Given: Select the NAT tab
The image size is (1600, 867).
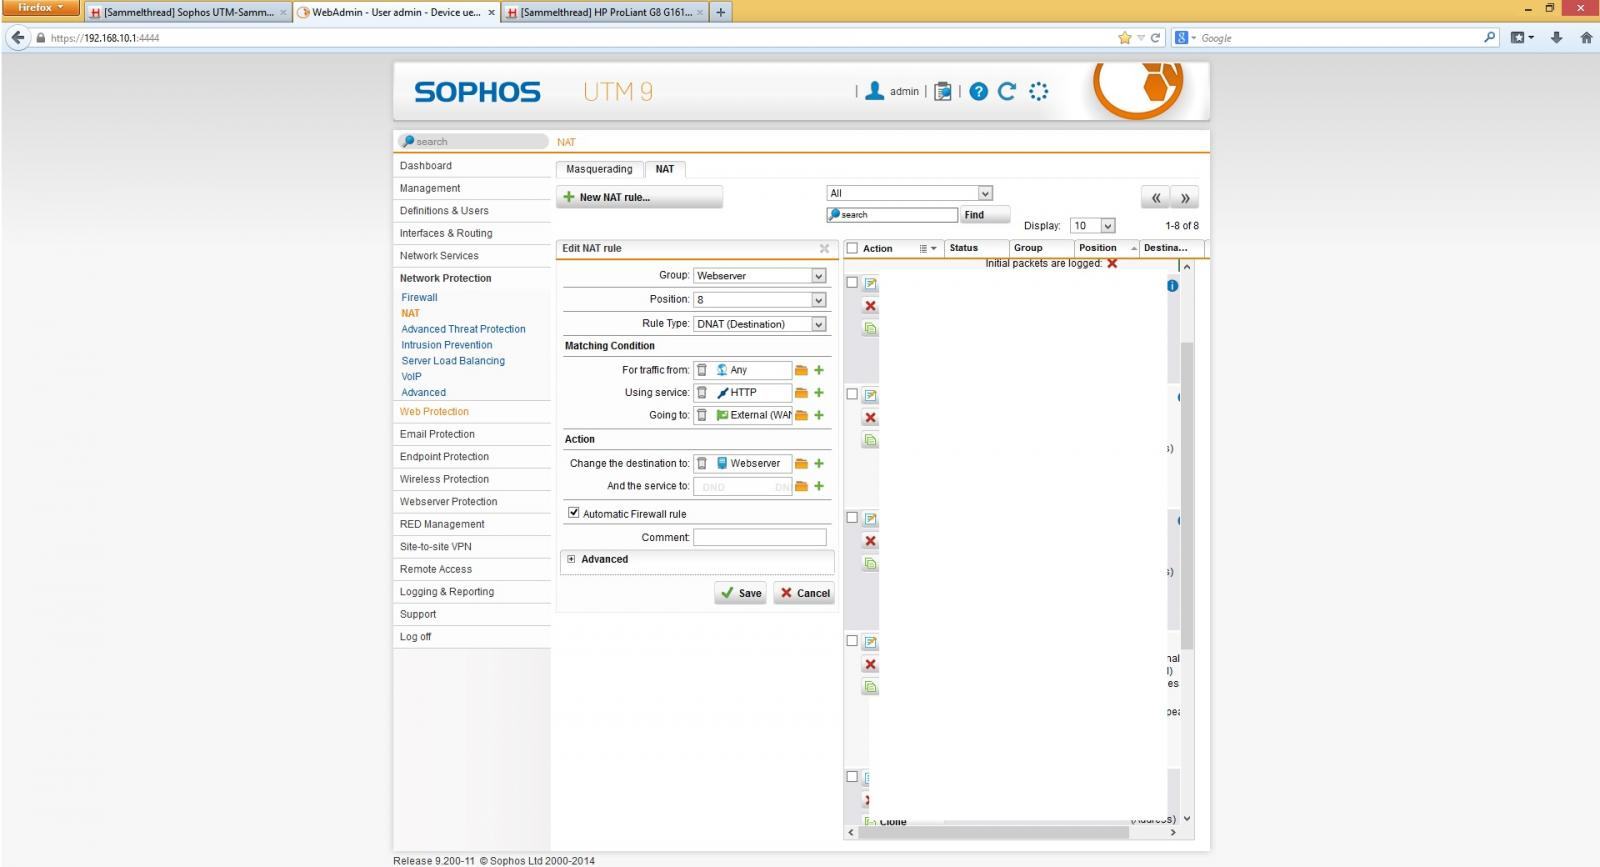Looking at the screenshot, I should click(665, 169).
